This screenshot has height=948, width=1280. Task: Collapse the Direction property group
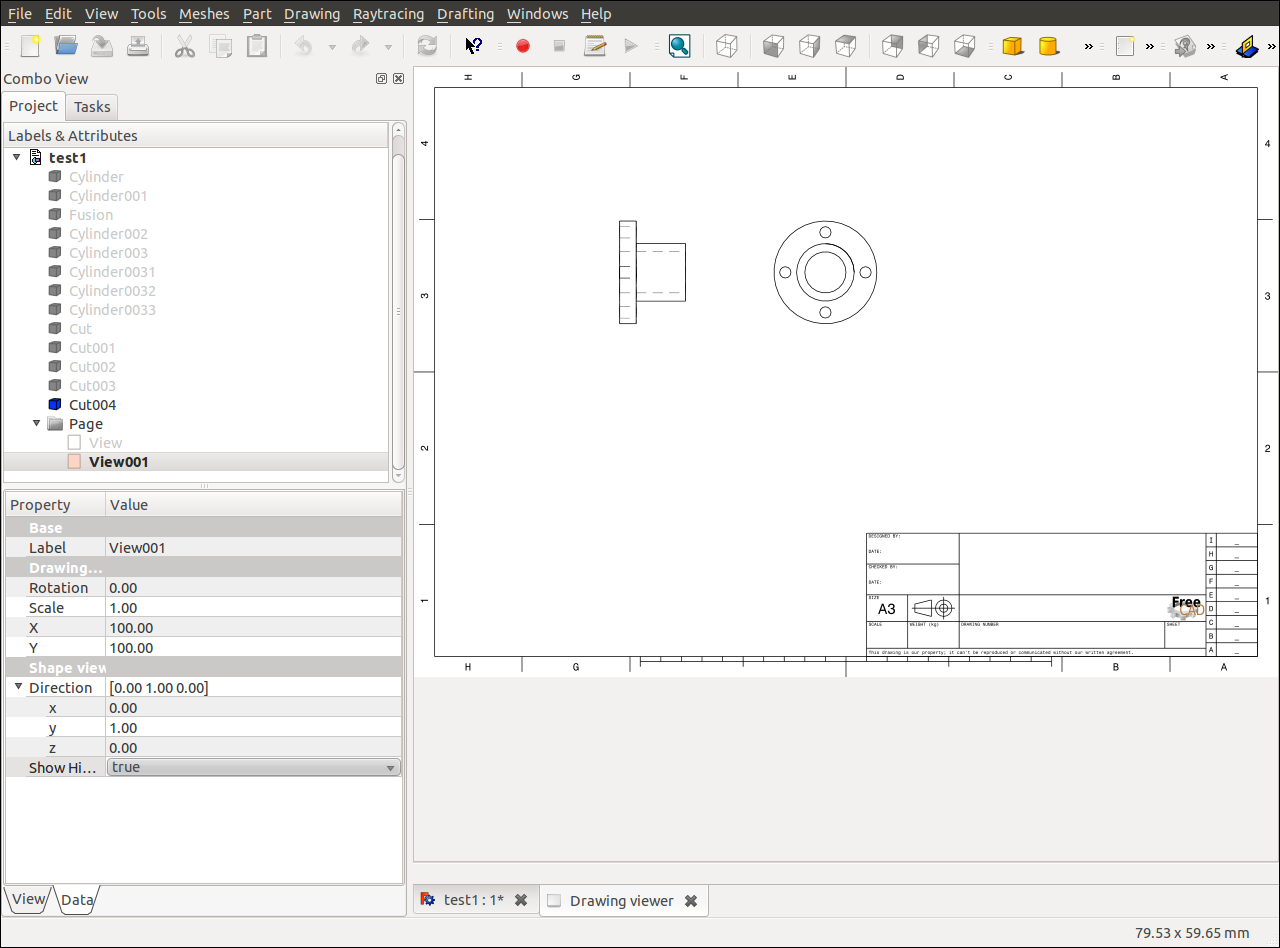(x=18, y=687)
